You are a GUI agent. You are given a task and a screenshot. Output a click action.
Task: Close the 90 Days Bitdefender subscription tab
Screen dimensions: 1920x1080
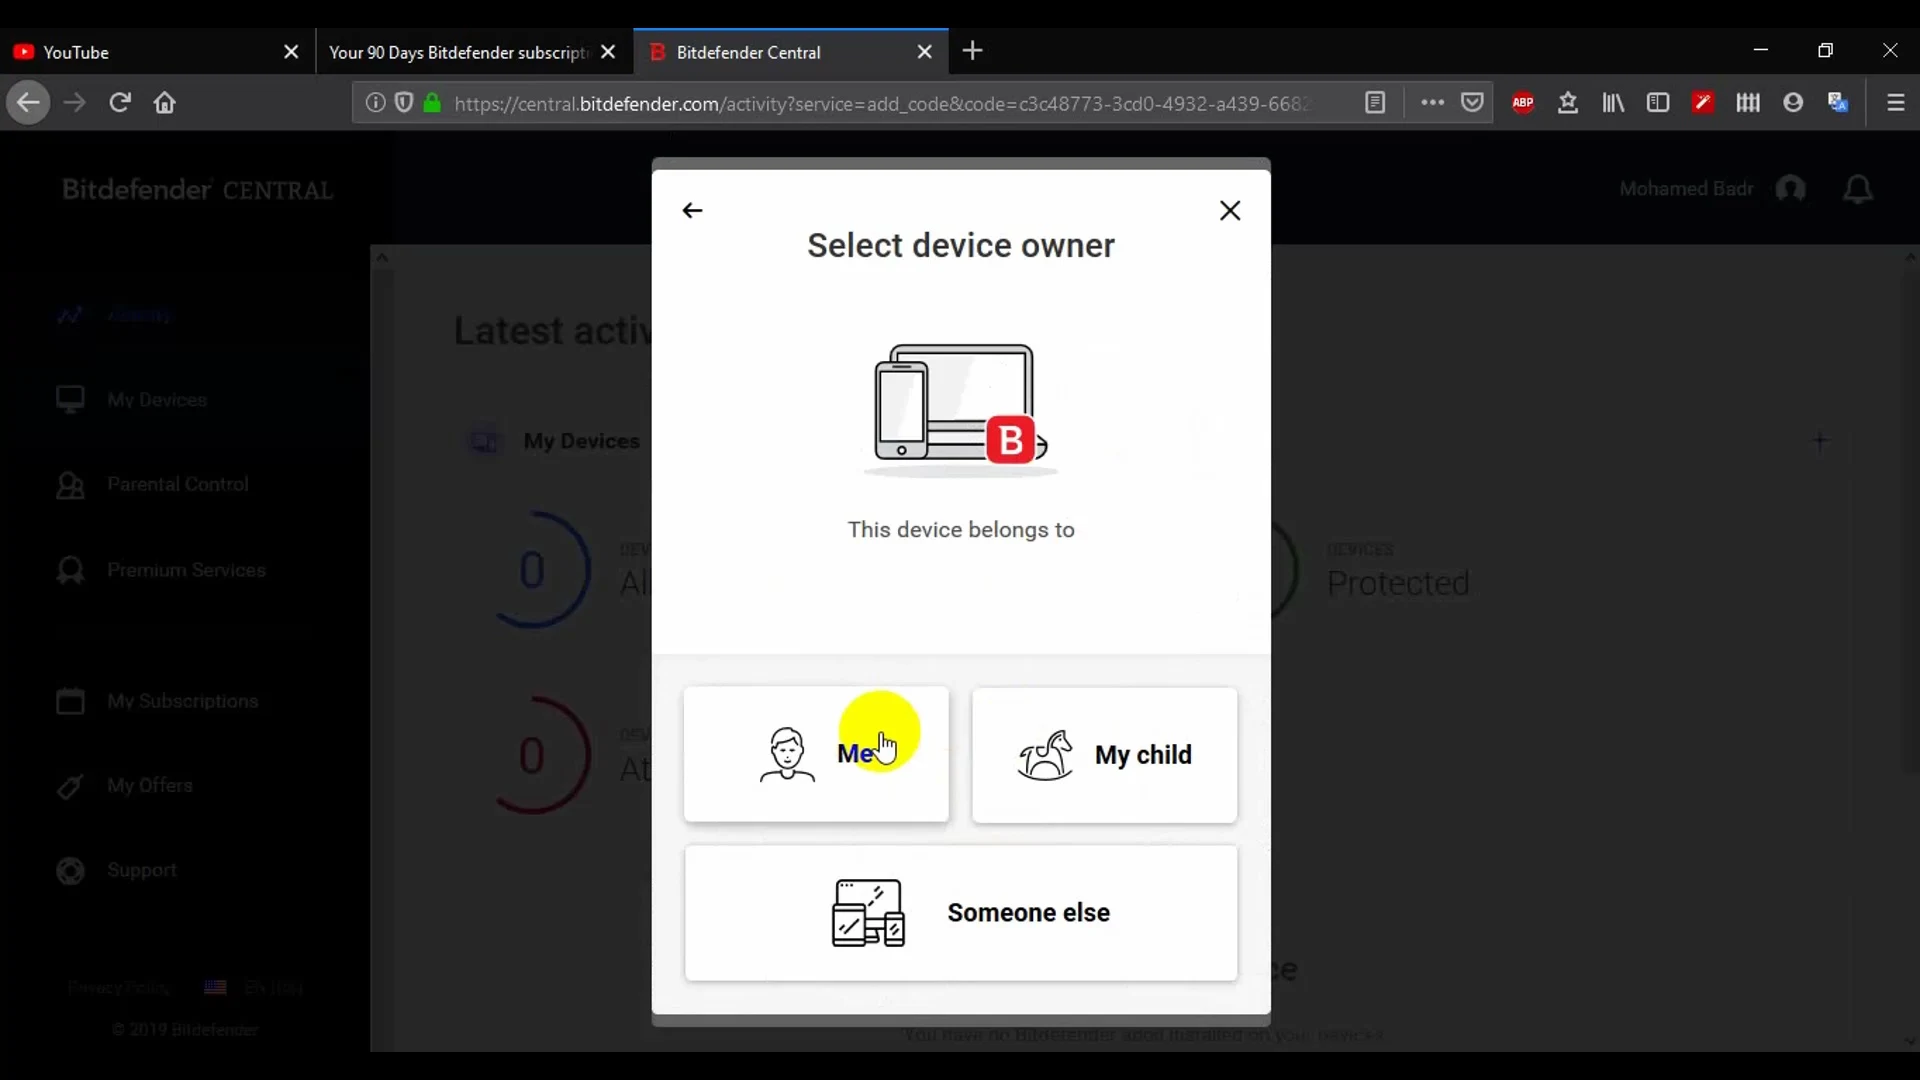(x=608, y=52)
